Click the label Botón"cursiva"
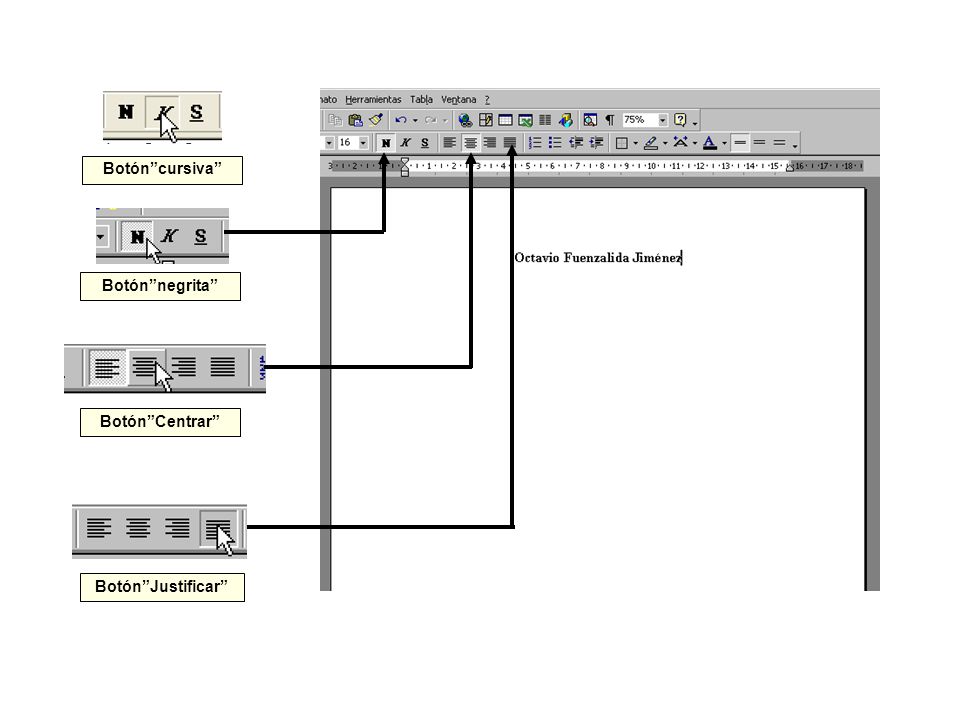This screenshot has width=960, height=720. [162, 170]
